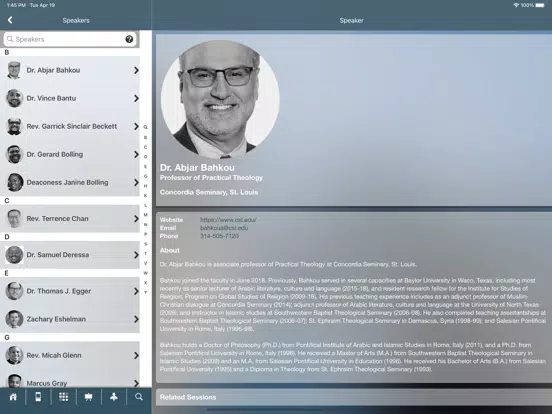552x414 pixels.
Task: Select Rev. Garrick Sinclair Beckett's avatar
Action: click(14, 126)
